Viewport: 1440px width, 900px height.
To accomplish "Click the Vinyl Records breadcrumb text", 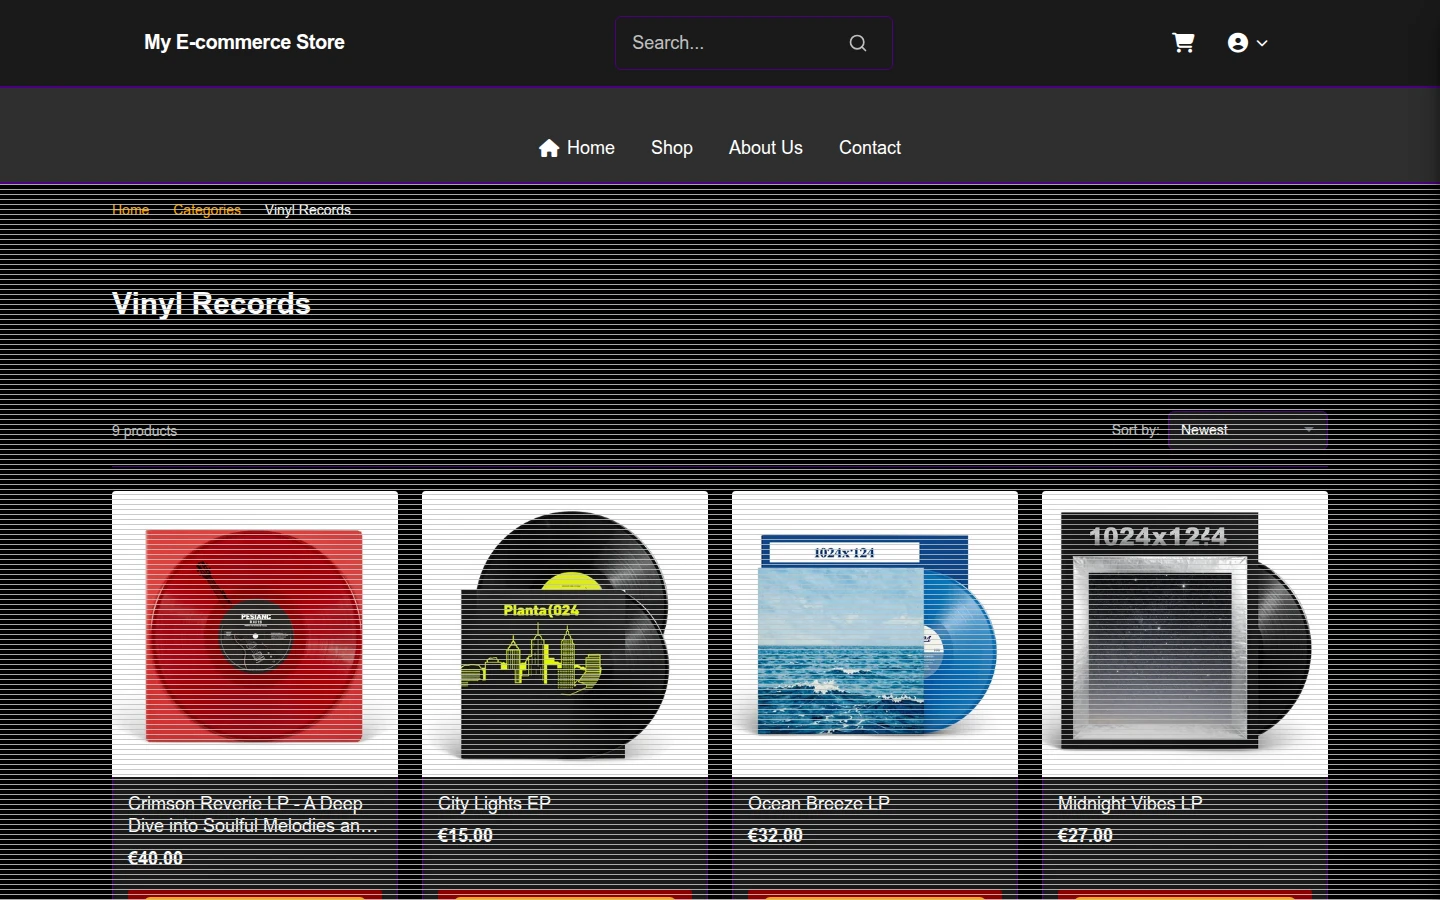I will tap(308, 210).
